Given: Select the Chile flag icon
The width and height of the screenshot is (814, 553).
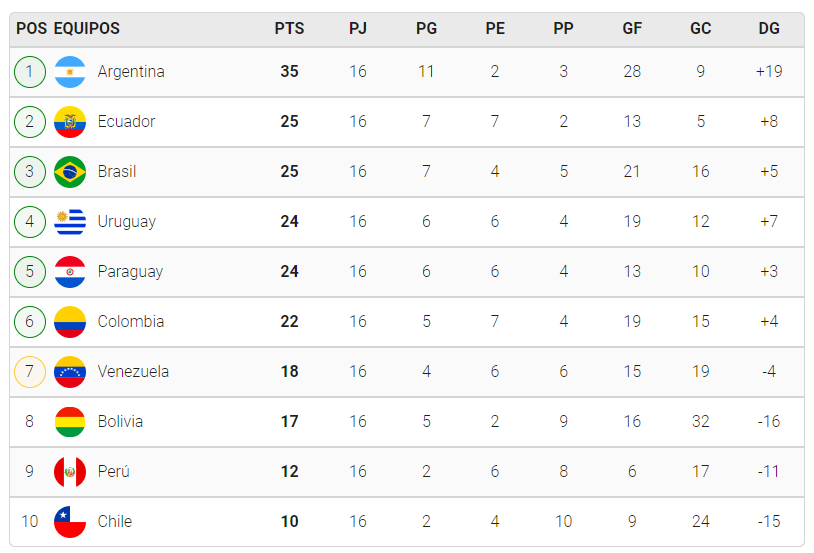Looking at the screenshot, I should 70,521.
